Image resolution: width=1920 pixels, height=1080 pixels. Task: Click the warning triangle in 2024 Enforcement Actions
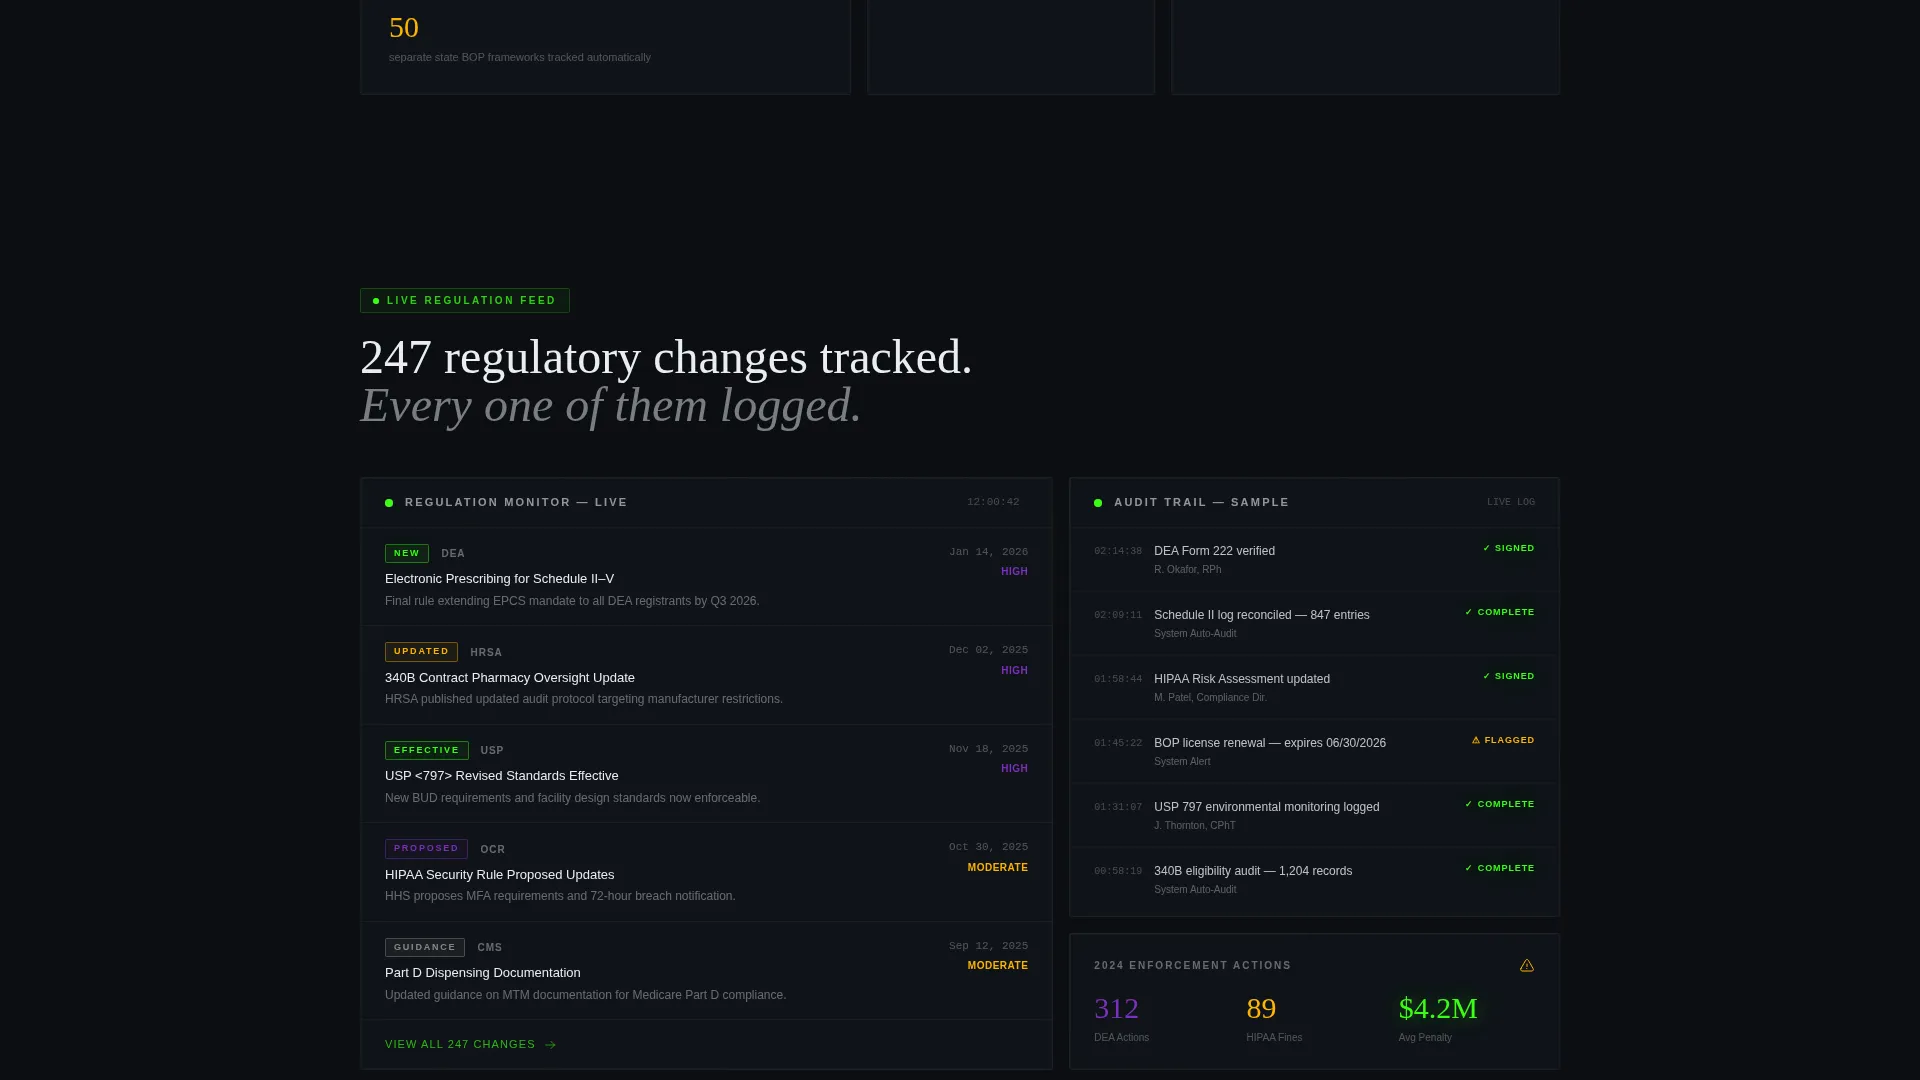1526,966
